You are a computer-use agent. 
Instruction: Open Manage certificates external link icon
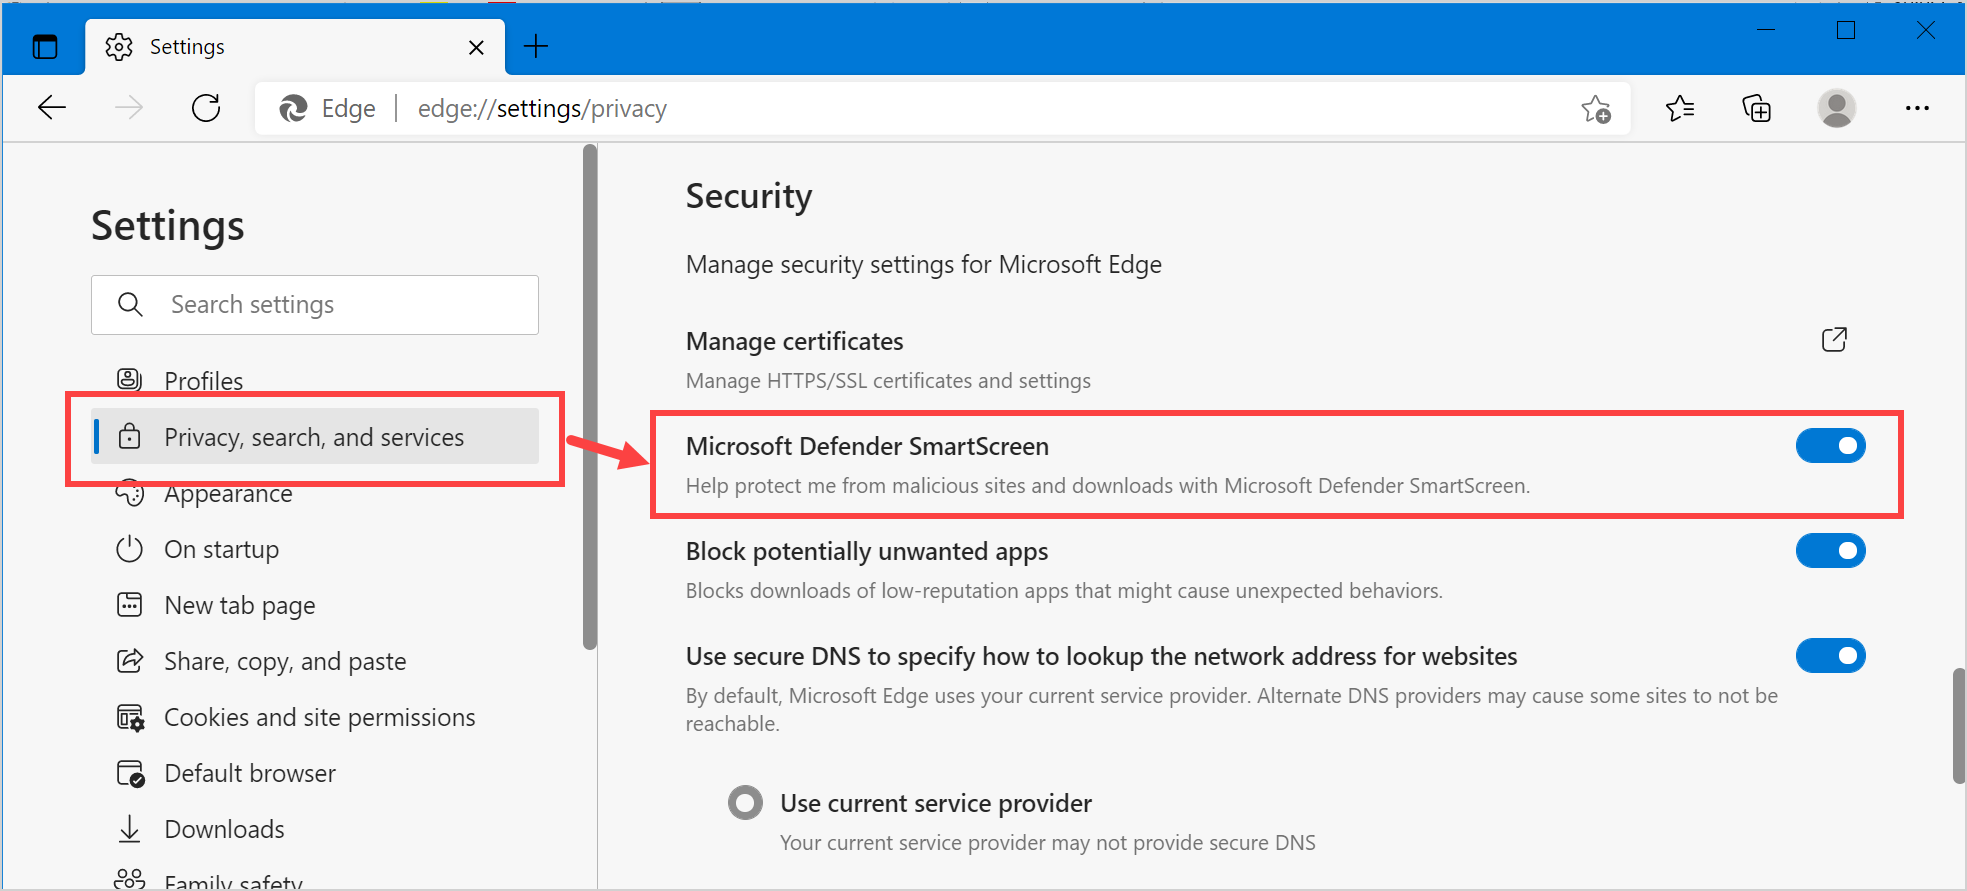coord(1834,340)
